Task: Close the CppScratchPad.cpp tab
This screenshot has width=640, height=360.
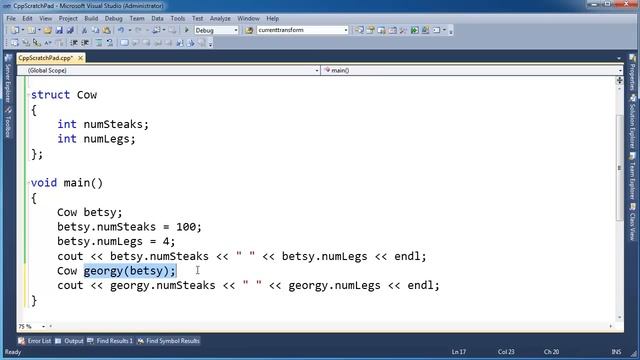Action: pos(80,58)
